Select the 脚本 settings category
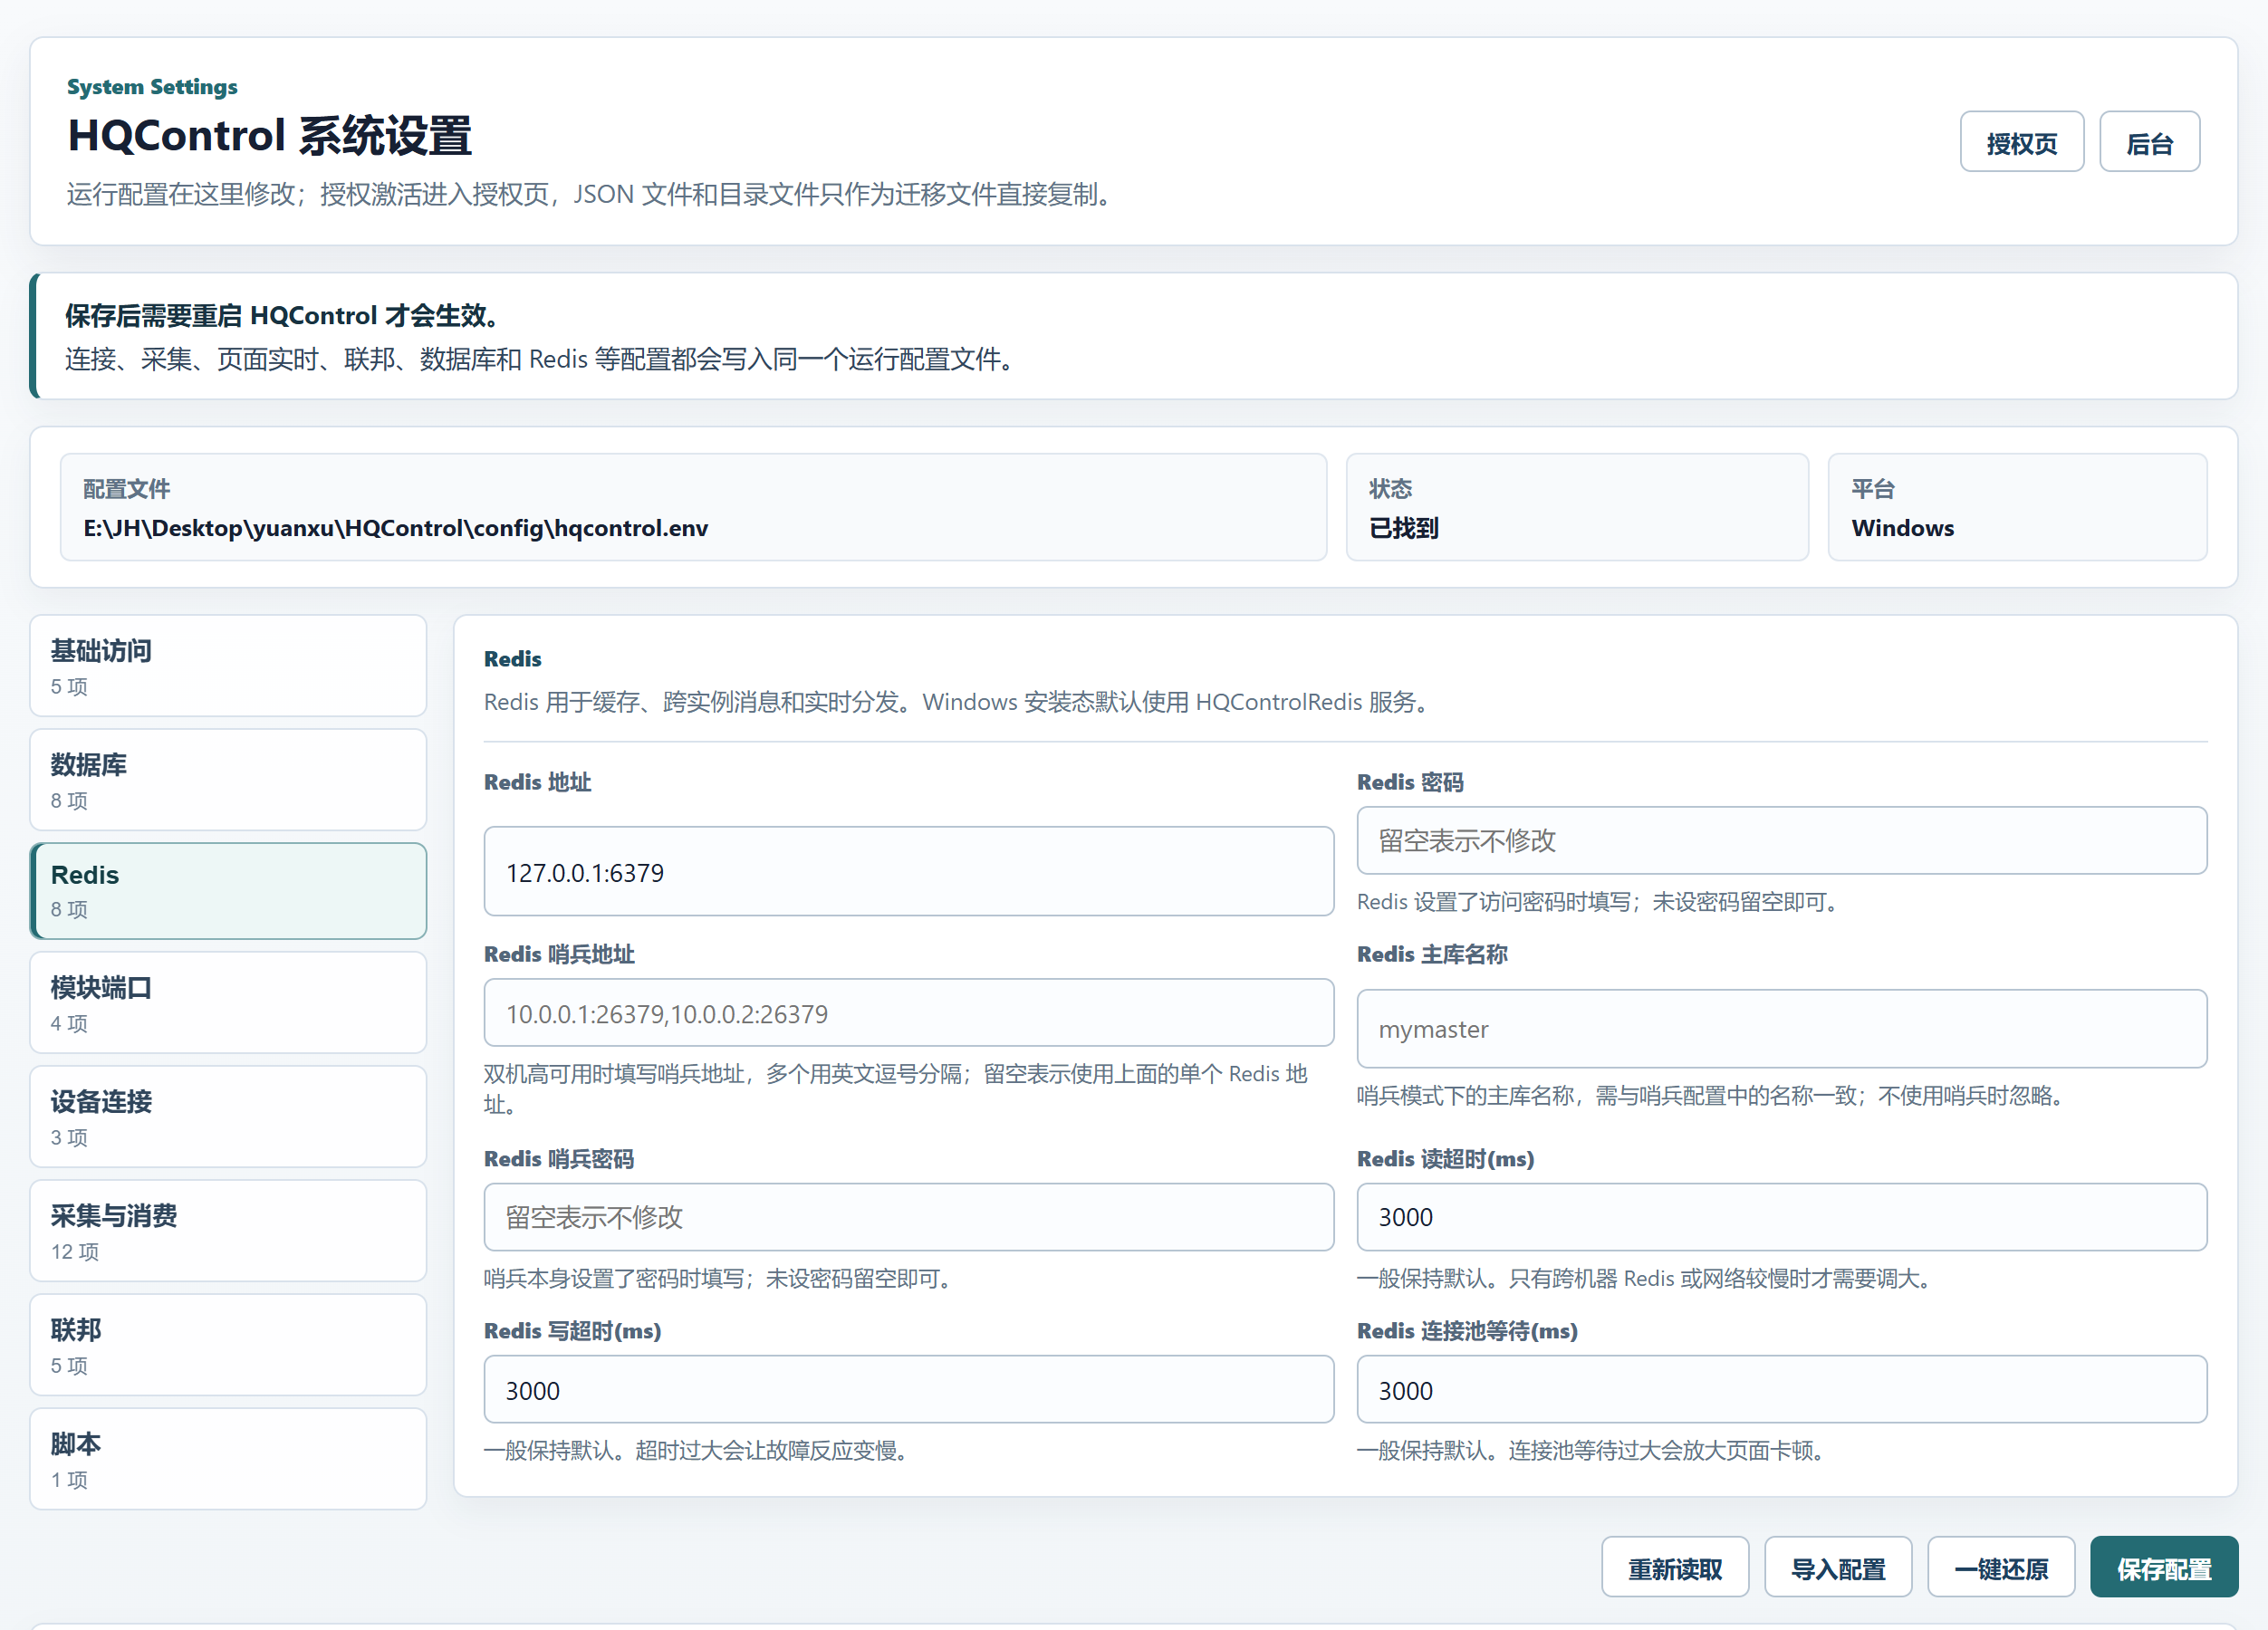The image size is (2268, 1630). click(228, 1459)
